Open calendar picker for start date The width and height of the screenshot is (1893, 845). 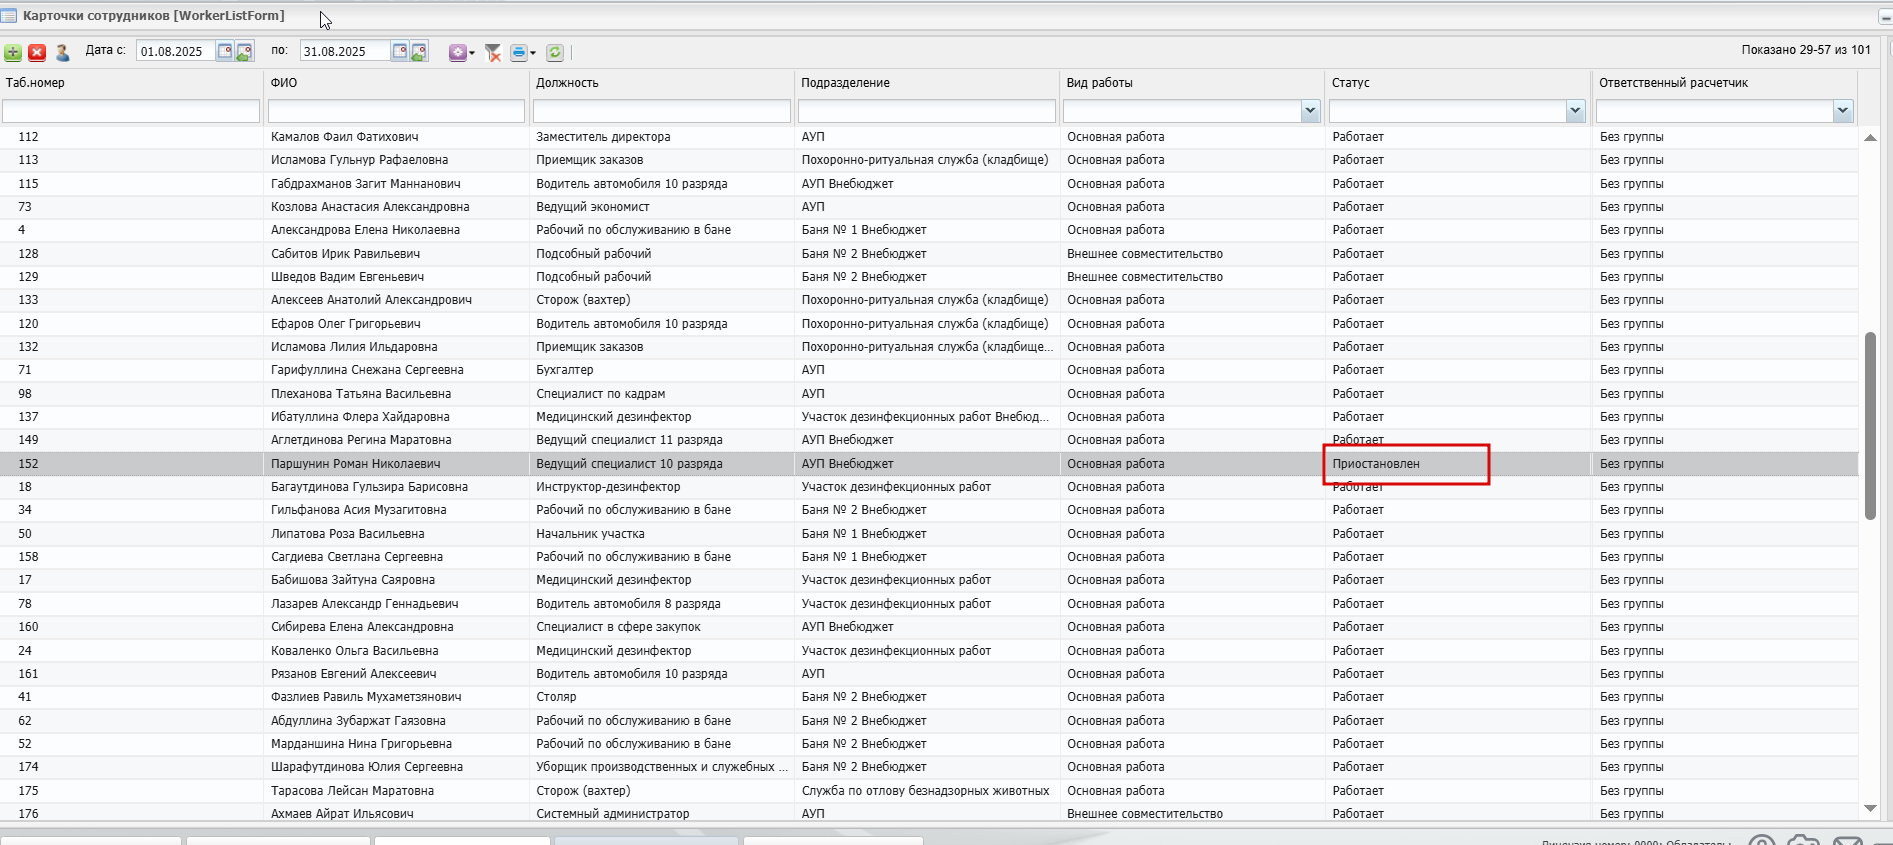coord(226,52)
